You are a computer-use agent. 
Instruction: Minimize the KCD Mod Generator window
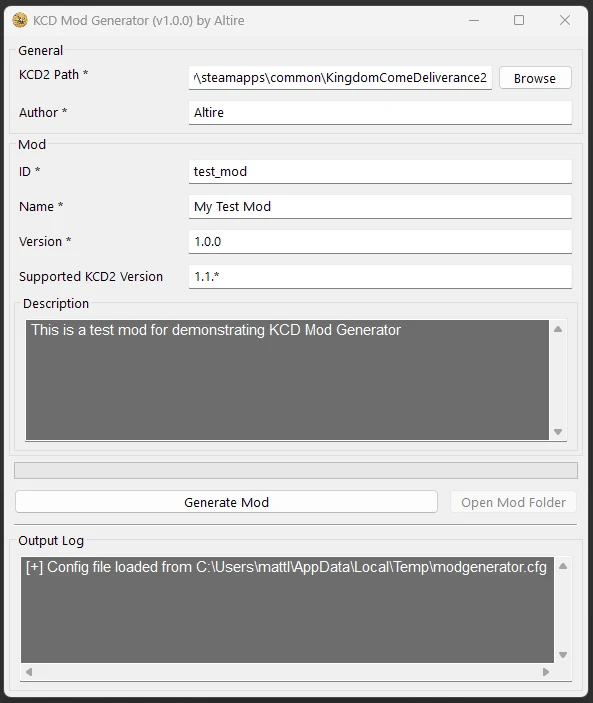tap(474, 20)
